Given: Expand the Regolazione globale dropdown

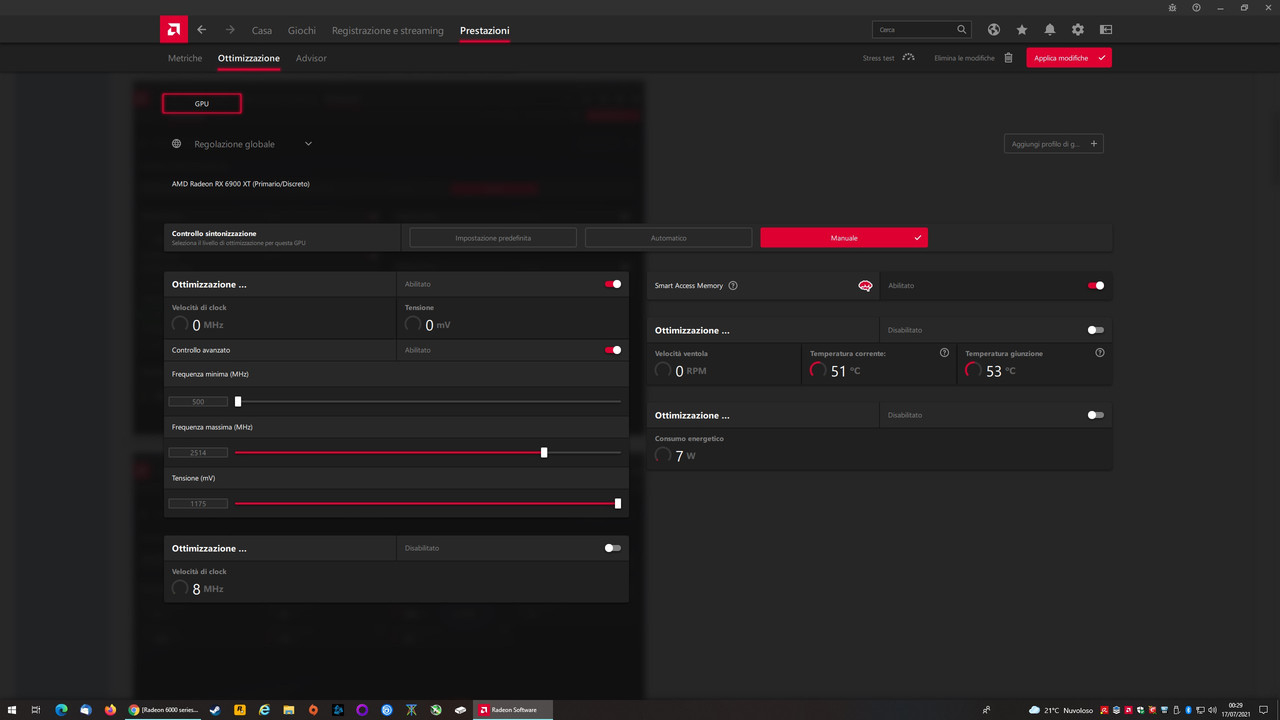Looking at the screenshot, I should [308, 144].
